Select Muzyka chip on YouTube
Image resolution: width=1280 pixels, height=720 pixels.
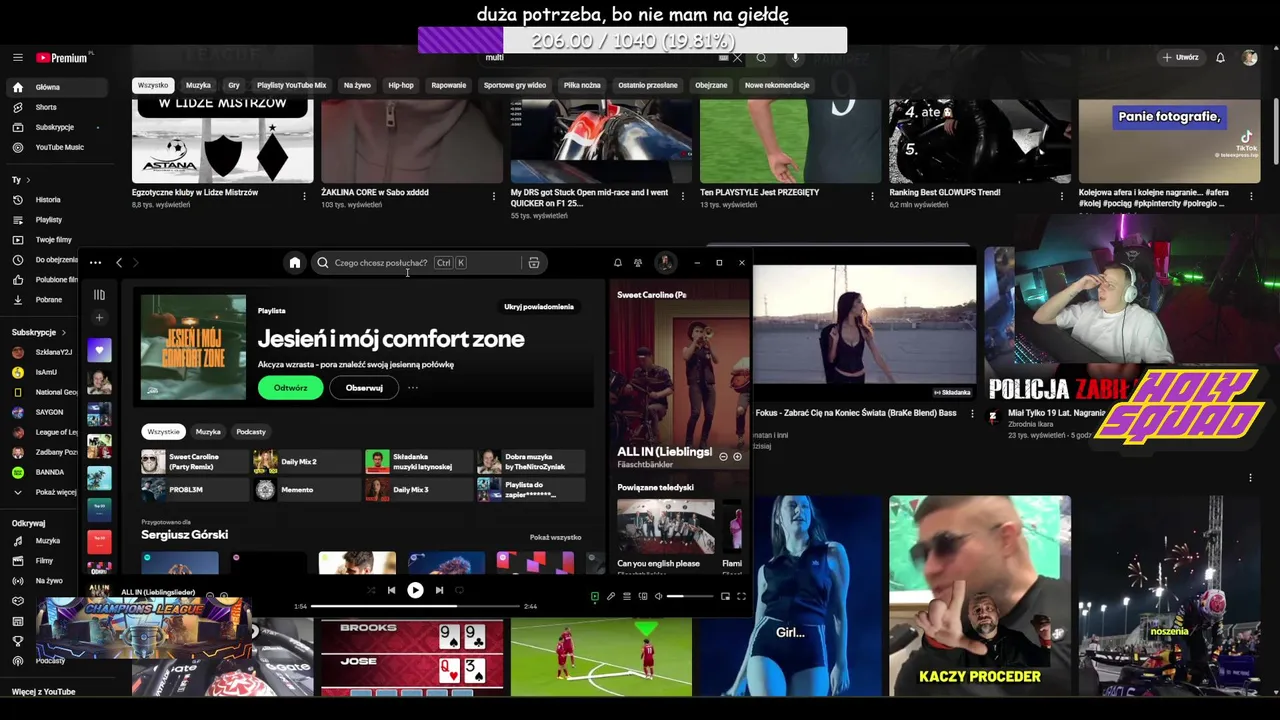click(x=198, y=85)
